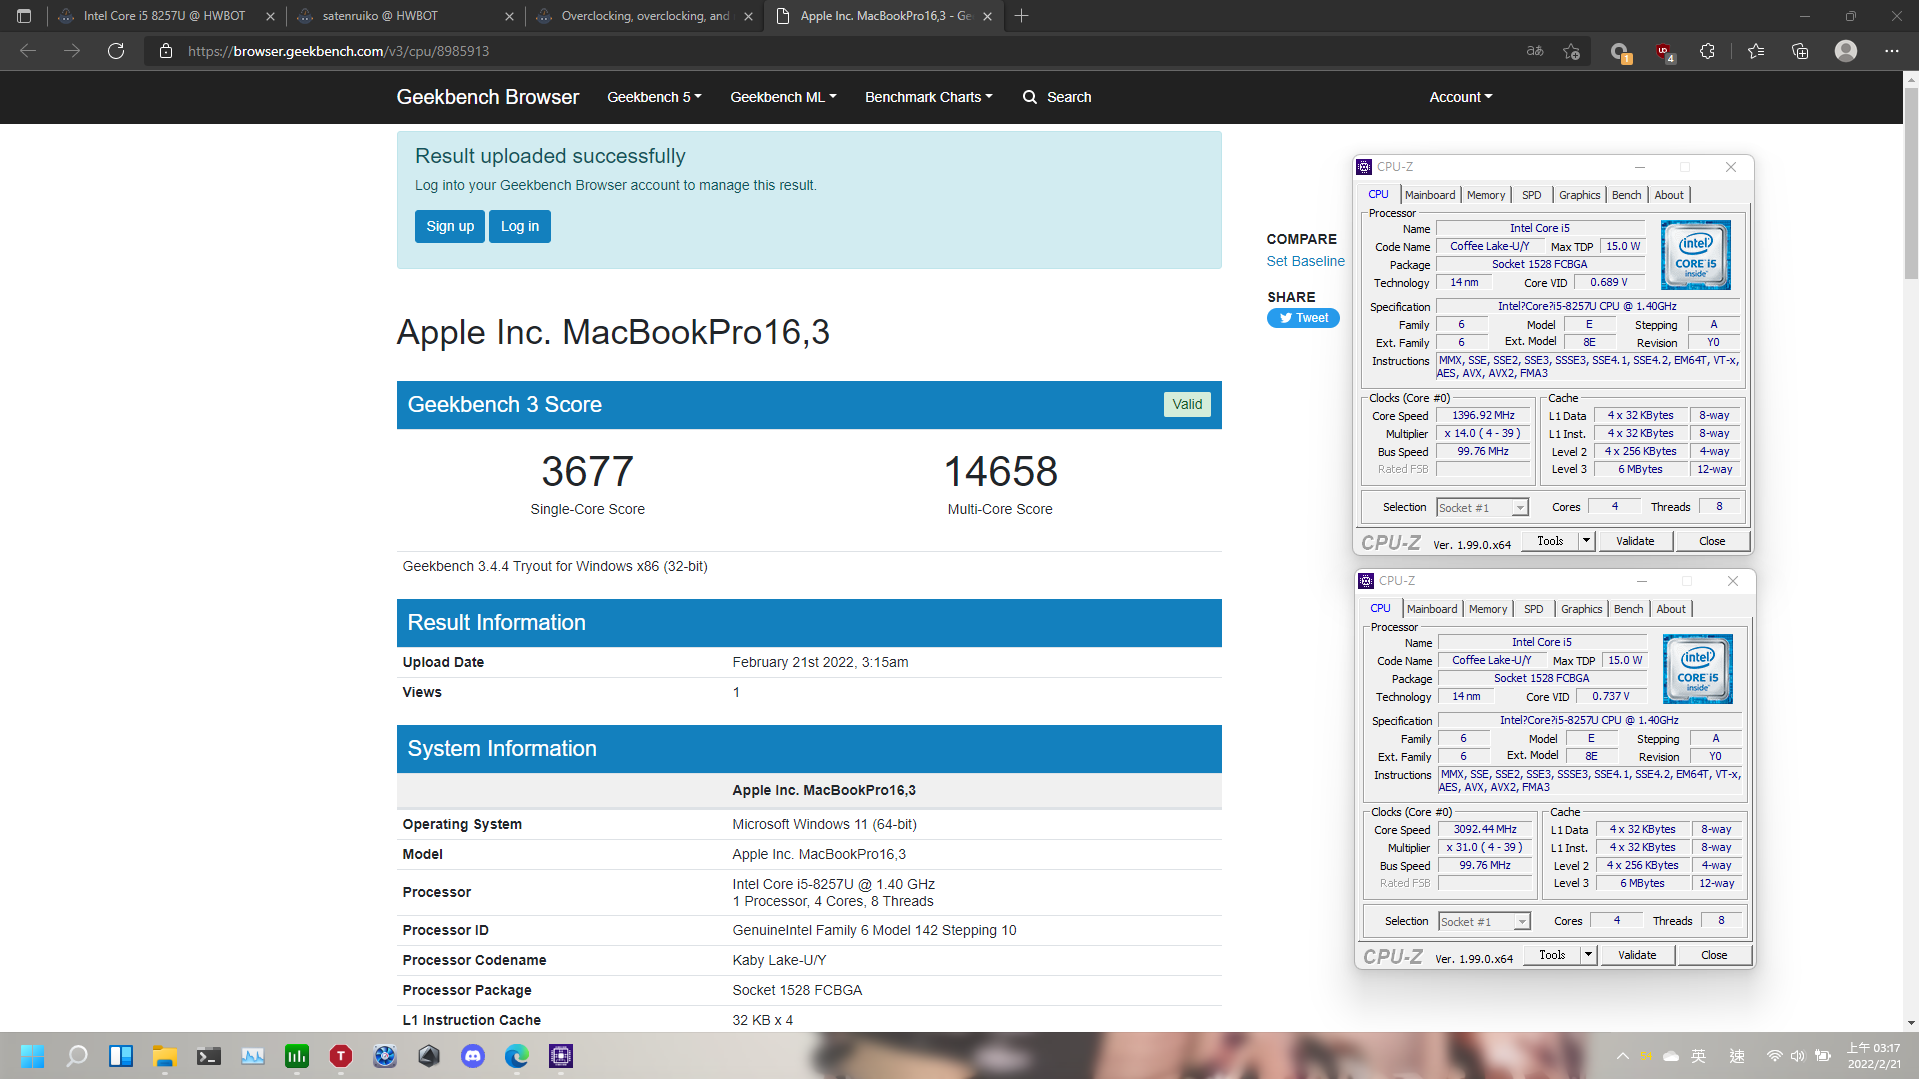Click Close button in lower CPU-Z

(1714, 955)
